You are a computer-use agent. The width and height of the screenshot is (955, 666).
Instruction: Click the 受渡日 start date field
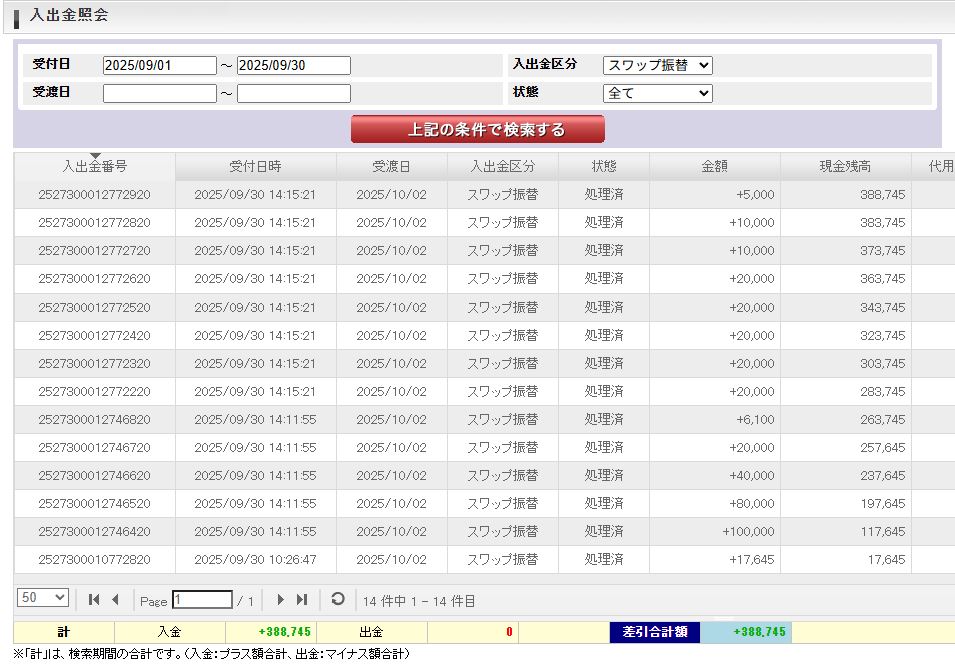[159, 93]
